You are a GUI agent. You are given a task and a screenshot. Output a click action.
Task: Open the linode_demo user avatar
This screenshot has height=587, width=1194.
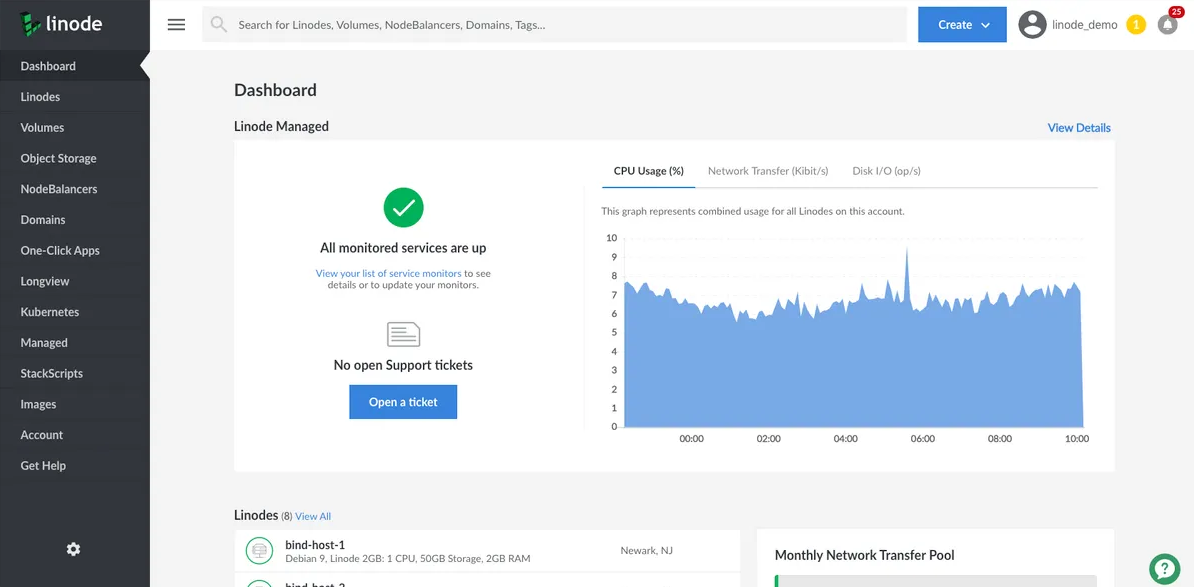click(1033, 25)
